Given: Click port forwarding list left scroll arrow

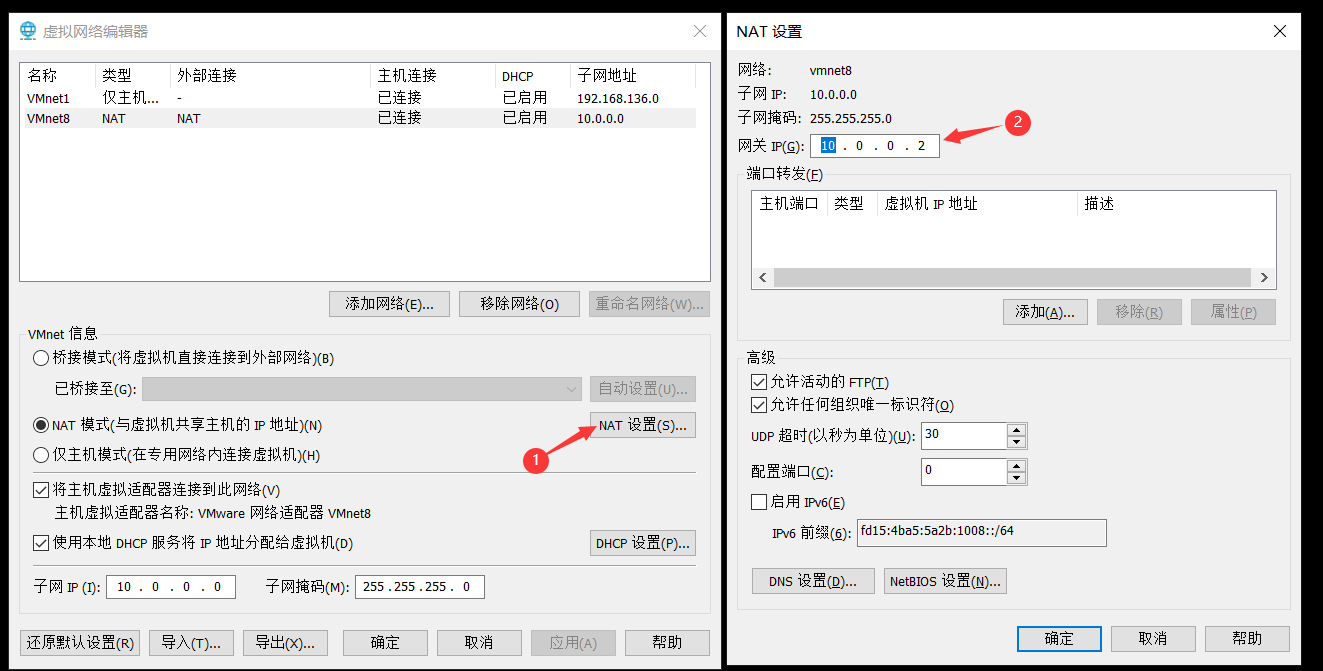Looking at the screenshot, I should click(763, 278).
